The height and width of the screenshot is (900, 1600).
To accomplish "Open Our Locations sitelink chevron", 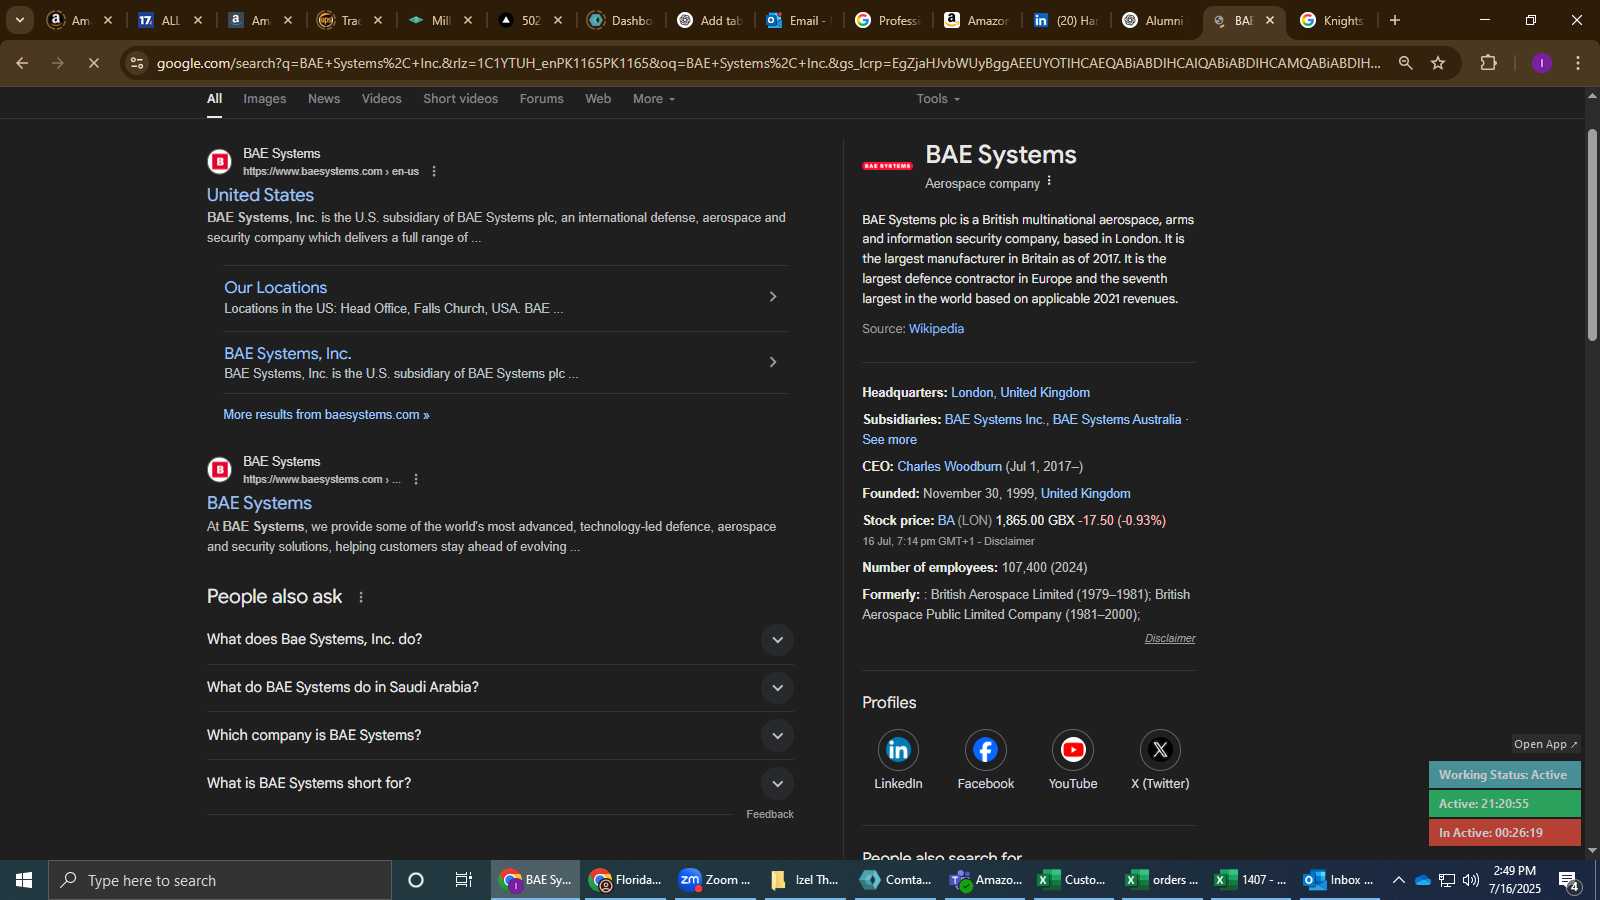I will coord(772,297).
